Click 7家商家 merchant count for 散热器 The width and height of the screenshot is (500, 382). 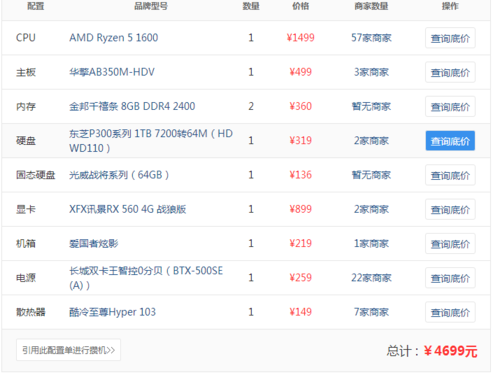coord(371,312)
